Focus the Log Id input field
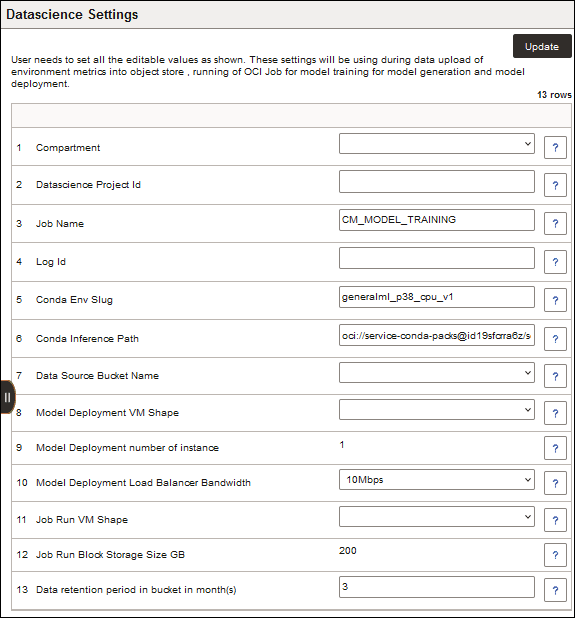575x618 pixels. tap(437, 258)
